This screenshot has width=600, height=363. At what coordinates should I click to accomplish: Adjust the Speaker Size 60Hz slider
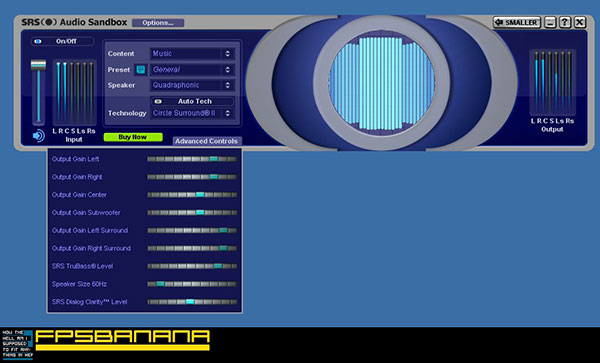192,284
